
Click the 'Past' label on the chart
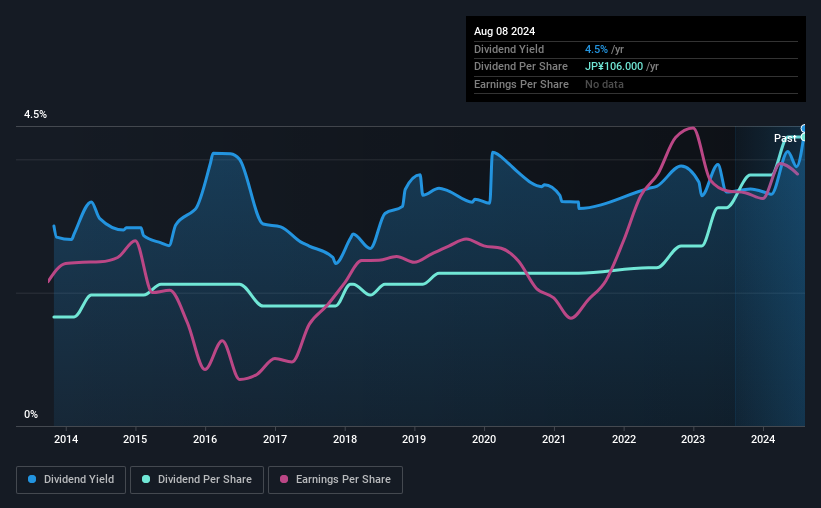(x=785, y=138)
